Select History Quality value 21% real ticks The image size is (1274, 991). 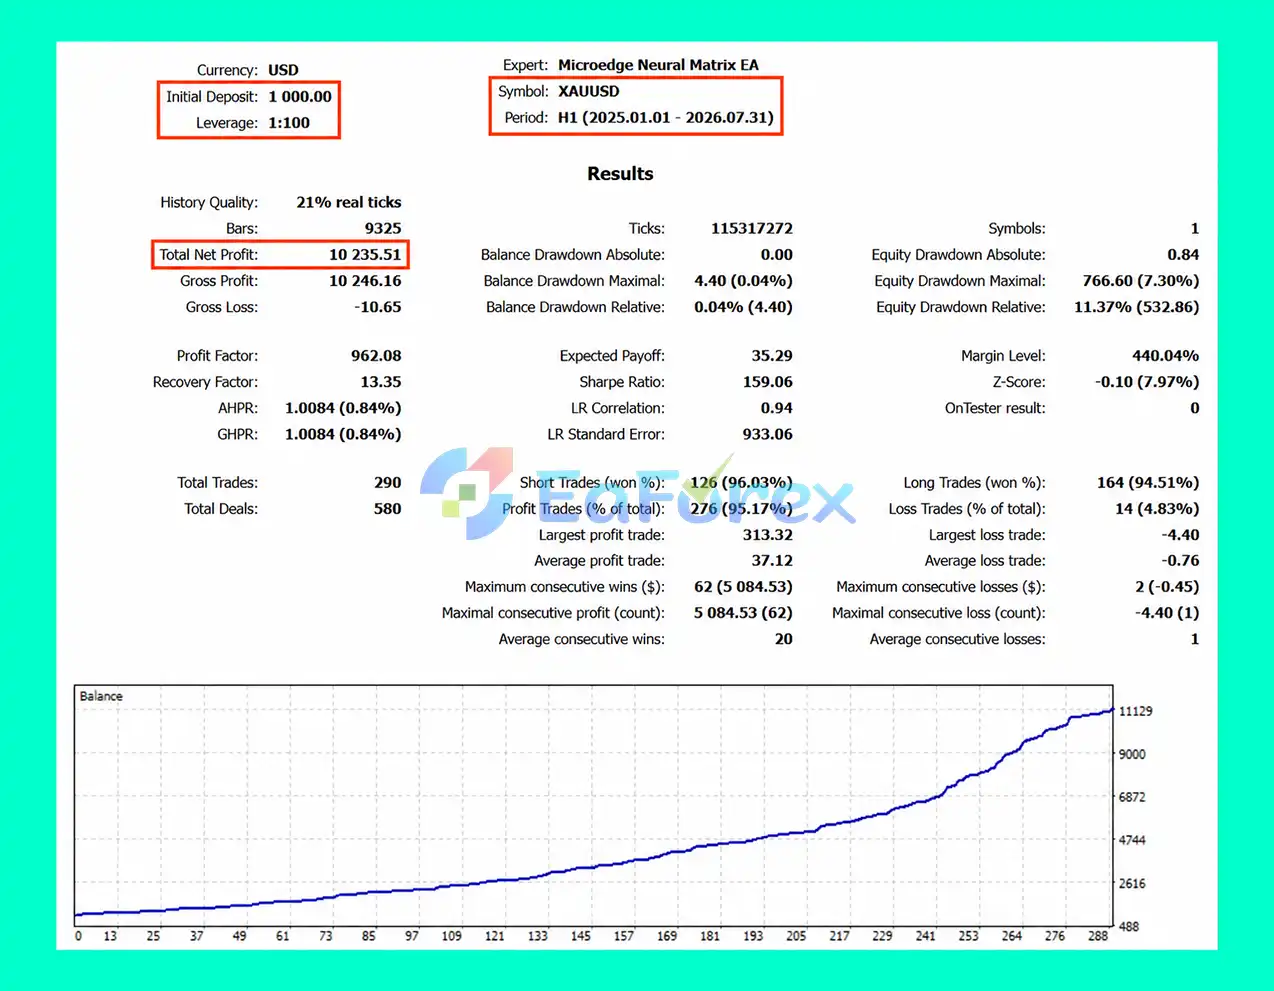point(349,202)
